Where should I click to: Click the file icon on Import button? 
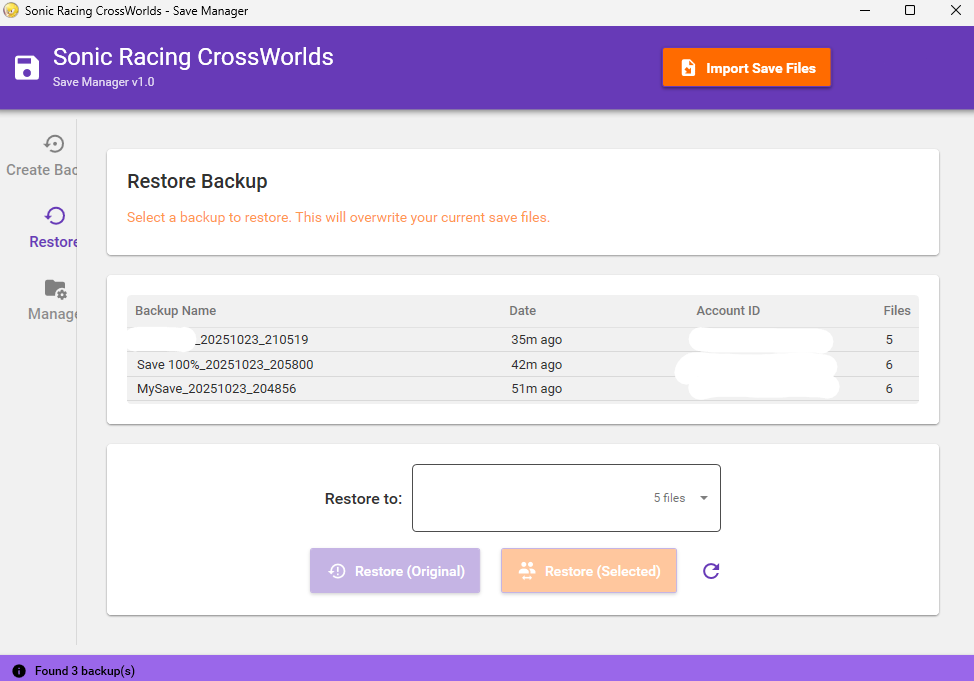[688, 68]
